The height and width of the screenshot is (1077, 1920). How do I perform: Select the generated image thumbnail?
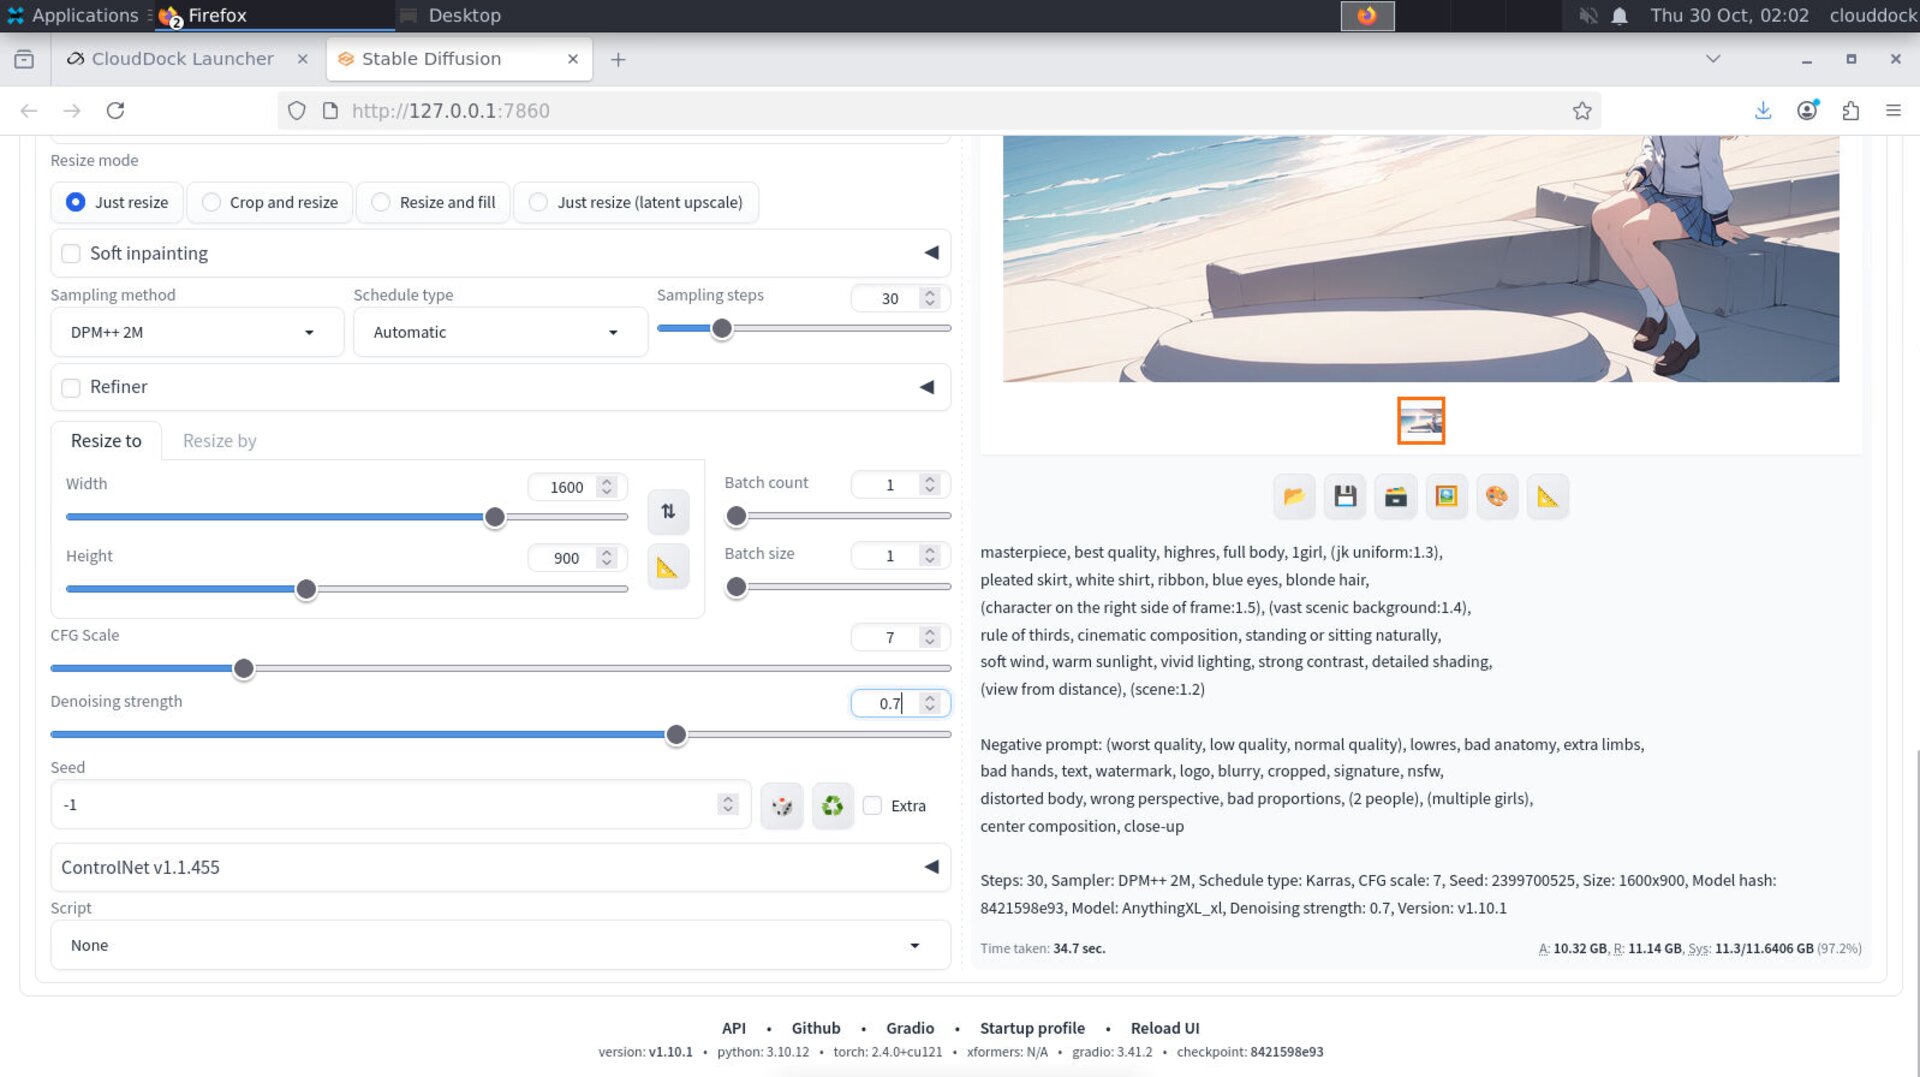pyautogui.click(x=1420, y=421)
